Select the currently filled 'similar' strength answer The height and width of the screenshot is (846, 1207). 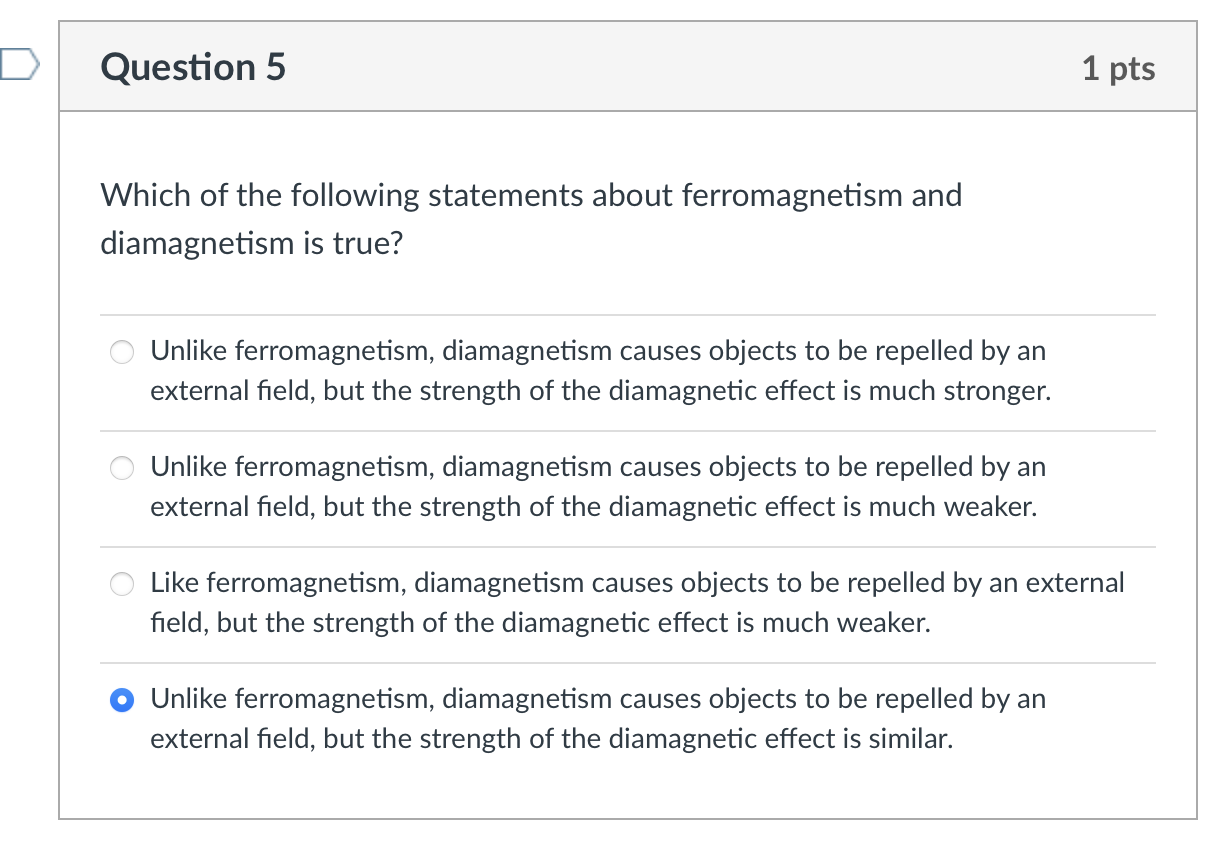[121, 700]
